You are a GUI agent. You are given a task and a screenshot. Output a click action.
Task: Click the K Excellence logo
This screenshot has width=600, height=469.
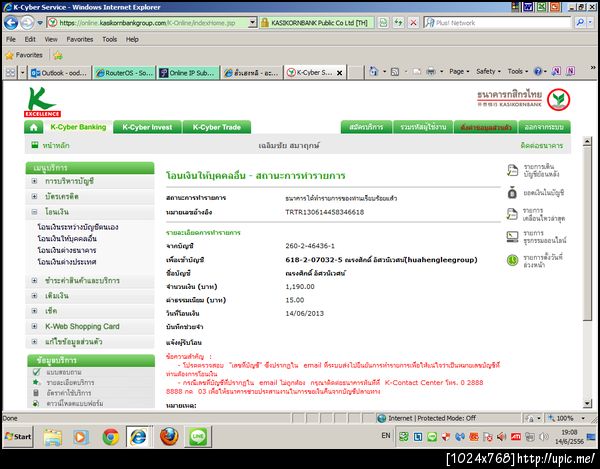tap(42, 102)
